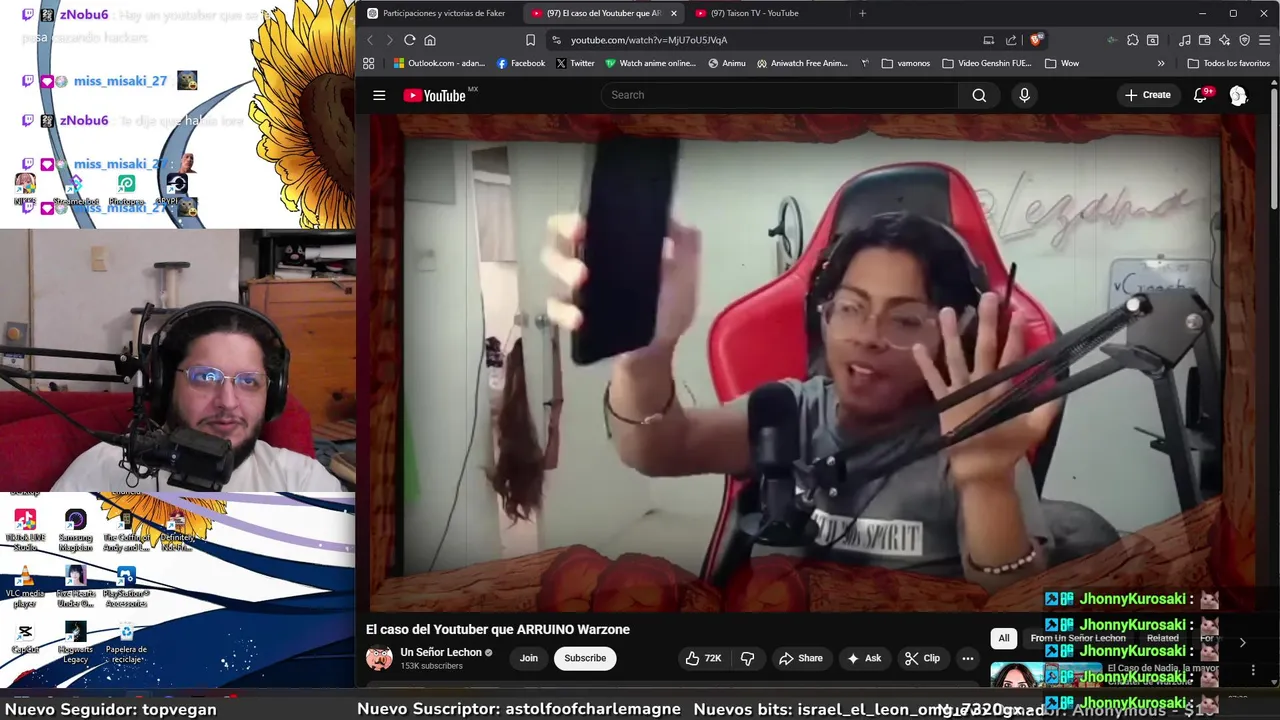Click the Brave Shields lion icon

coord(1037,39)
